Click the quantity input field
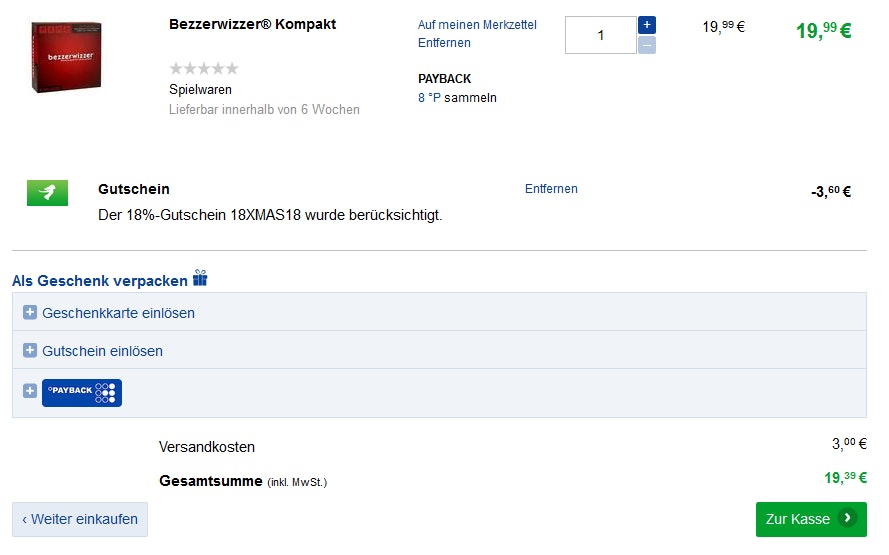 [x=600, y=35]
